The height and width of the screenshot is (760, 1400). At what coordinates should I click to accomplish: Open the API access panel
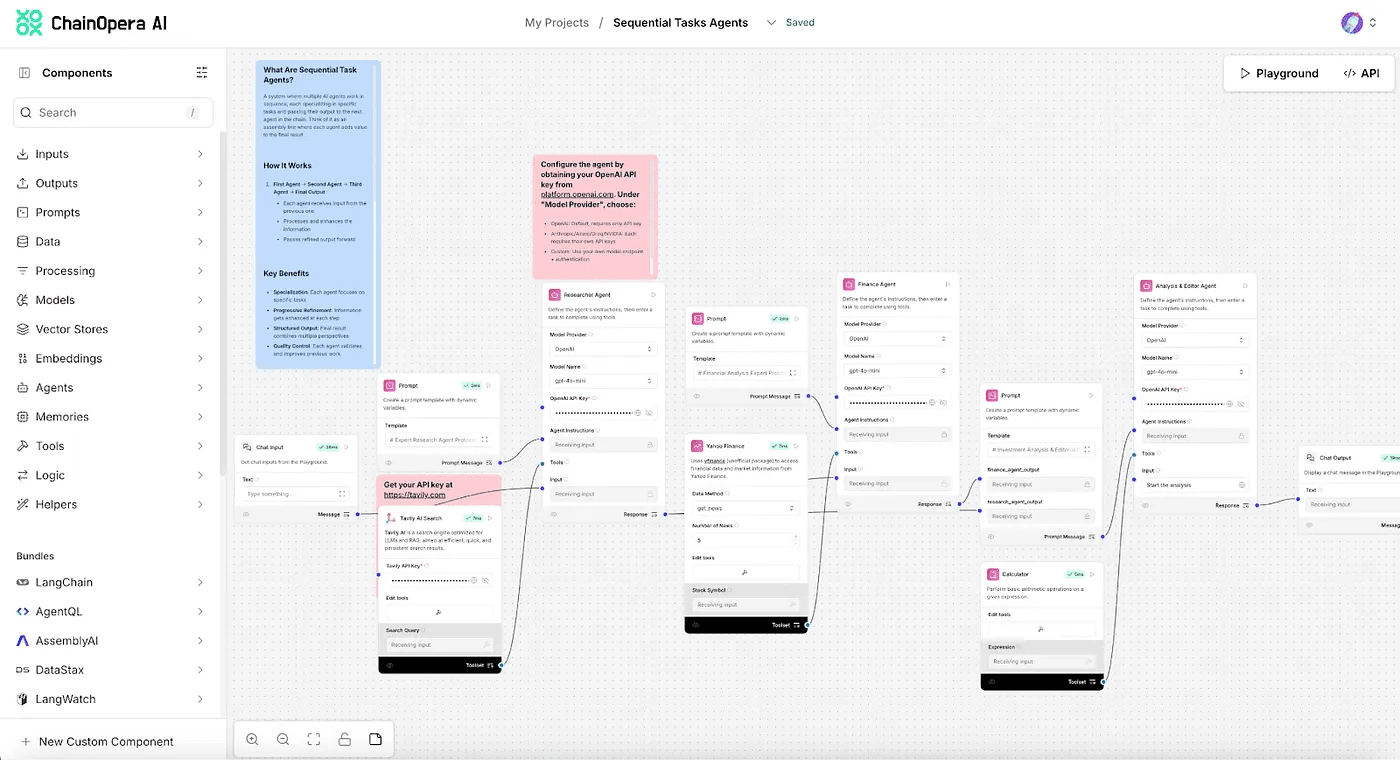coord(1361,73)
